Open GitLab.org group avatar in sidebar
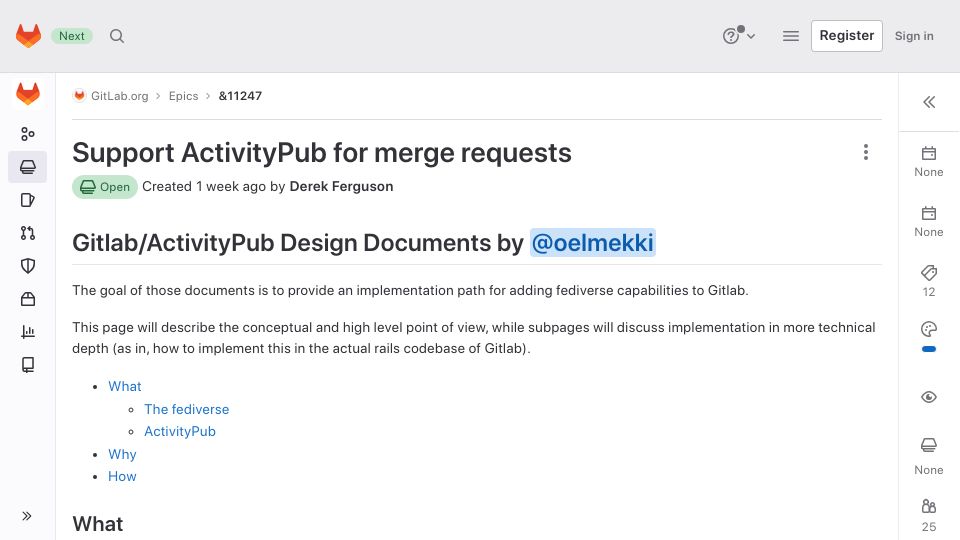 pyautogui.click(x=28, y=94)
